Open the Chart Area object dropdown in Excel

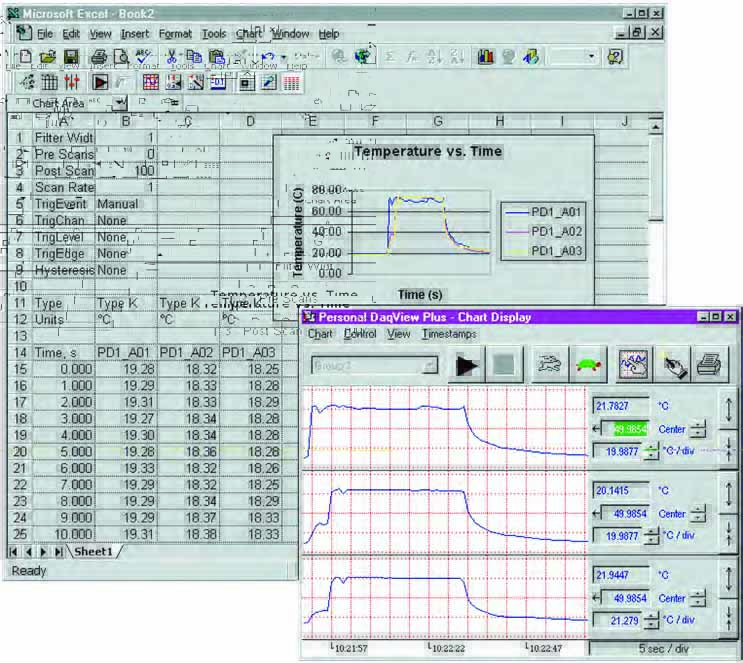click(121, 102)
